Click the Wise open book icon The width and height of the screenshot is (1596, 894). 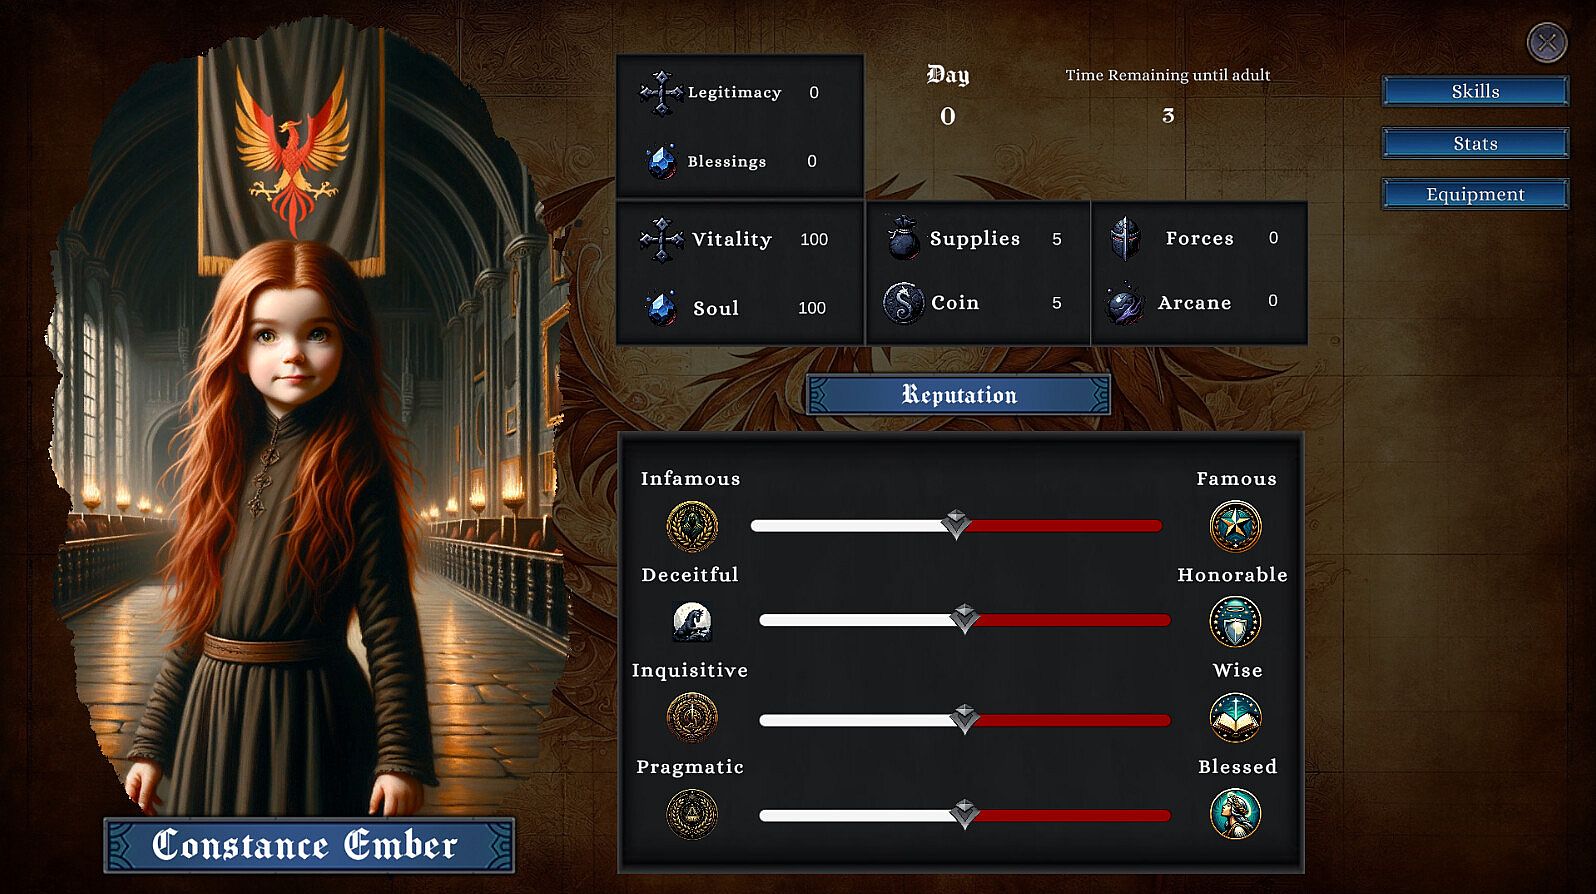point(1235,718)
